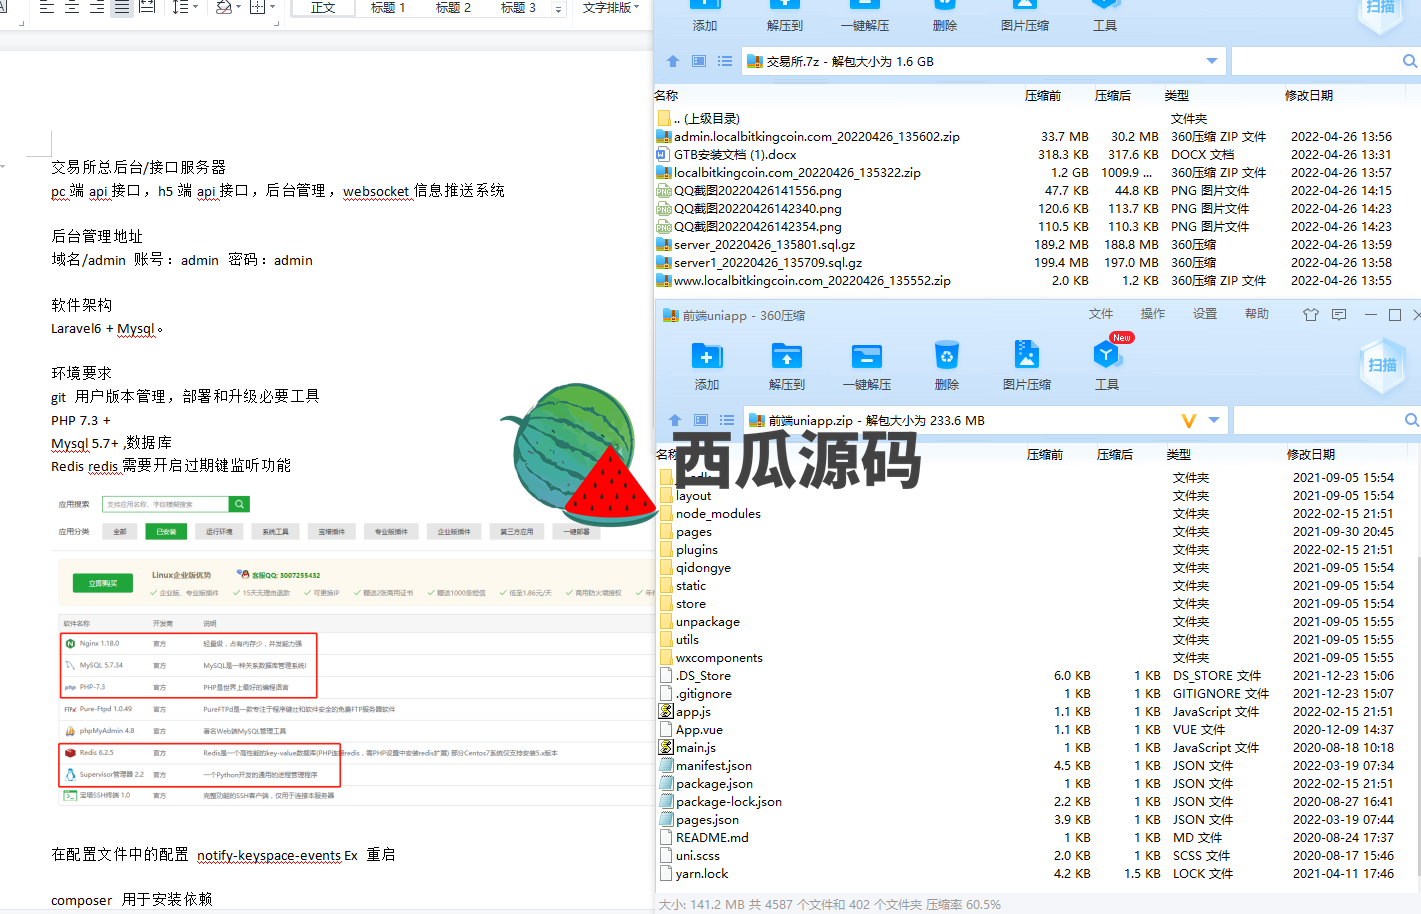Viewport: 1421px width, 914px height.
Task: Apply distributed alignment in document toolbar
Action: [x=147, y=7]
